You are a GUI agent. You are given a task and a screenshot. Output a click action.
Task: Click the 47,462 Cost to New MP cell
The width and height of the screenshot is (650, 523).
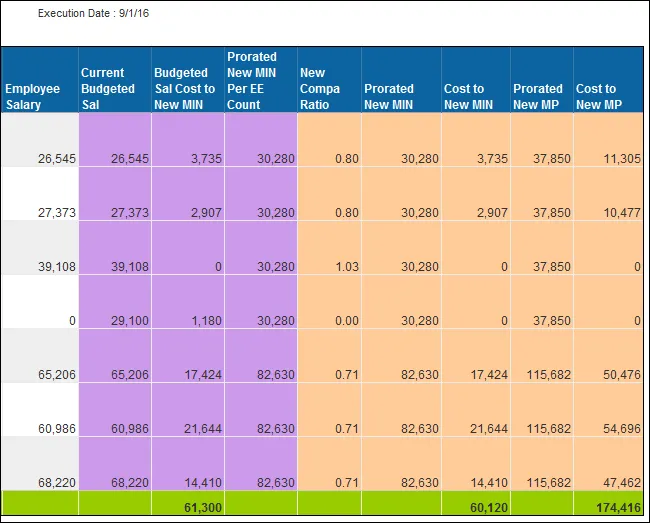coord(617,483)
